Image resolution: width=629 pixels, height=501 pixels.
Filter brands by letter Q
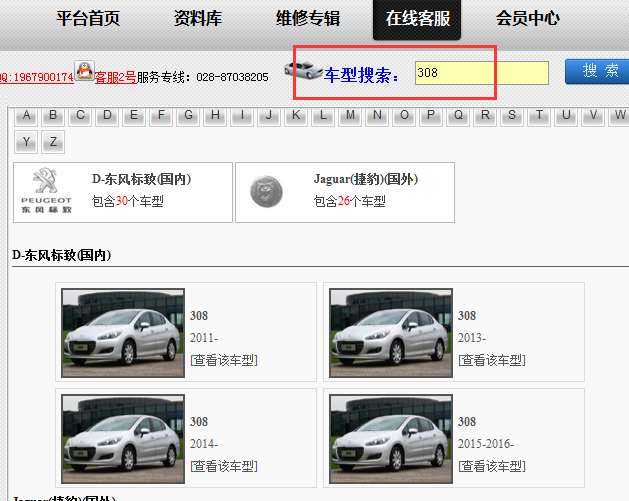[458, 116]
